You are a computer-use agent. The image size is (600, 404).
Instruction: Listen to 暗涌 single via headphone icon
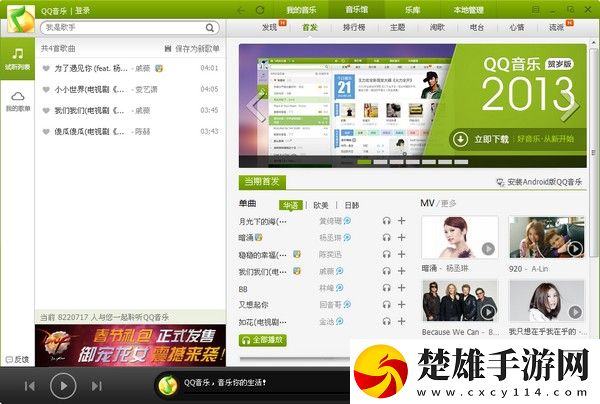pos(386,238)
